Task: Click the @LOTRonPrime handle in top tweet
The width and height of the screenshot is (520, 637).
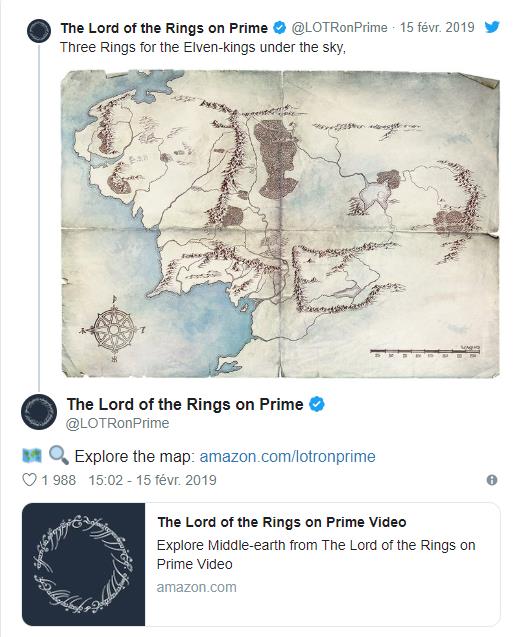Action: pyautogui.click(x=339, y=28)
